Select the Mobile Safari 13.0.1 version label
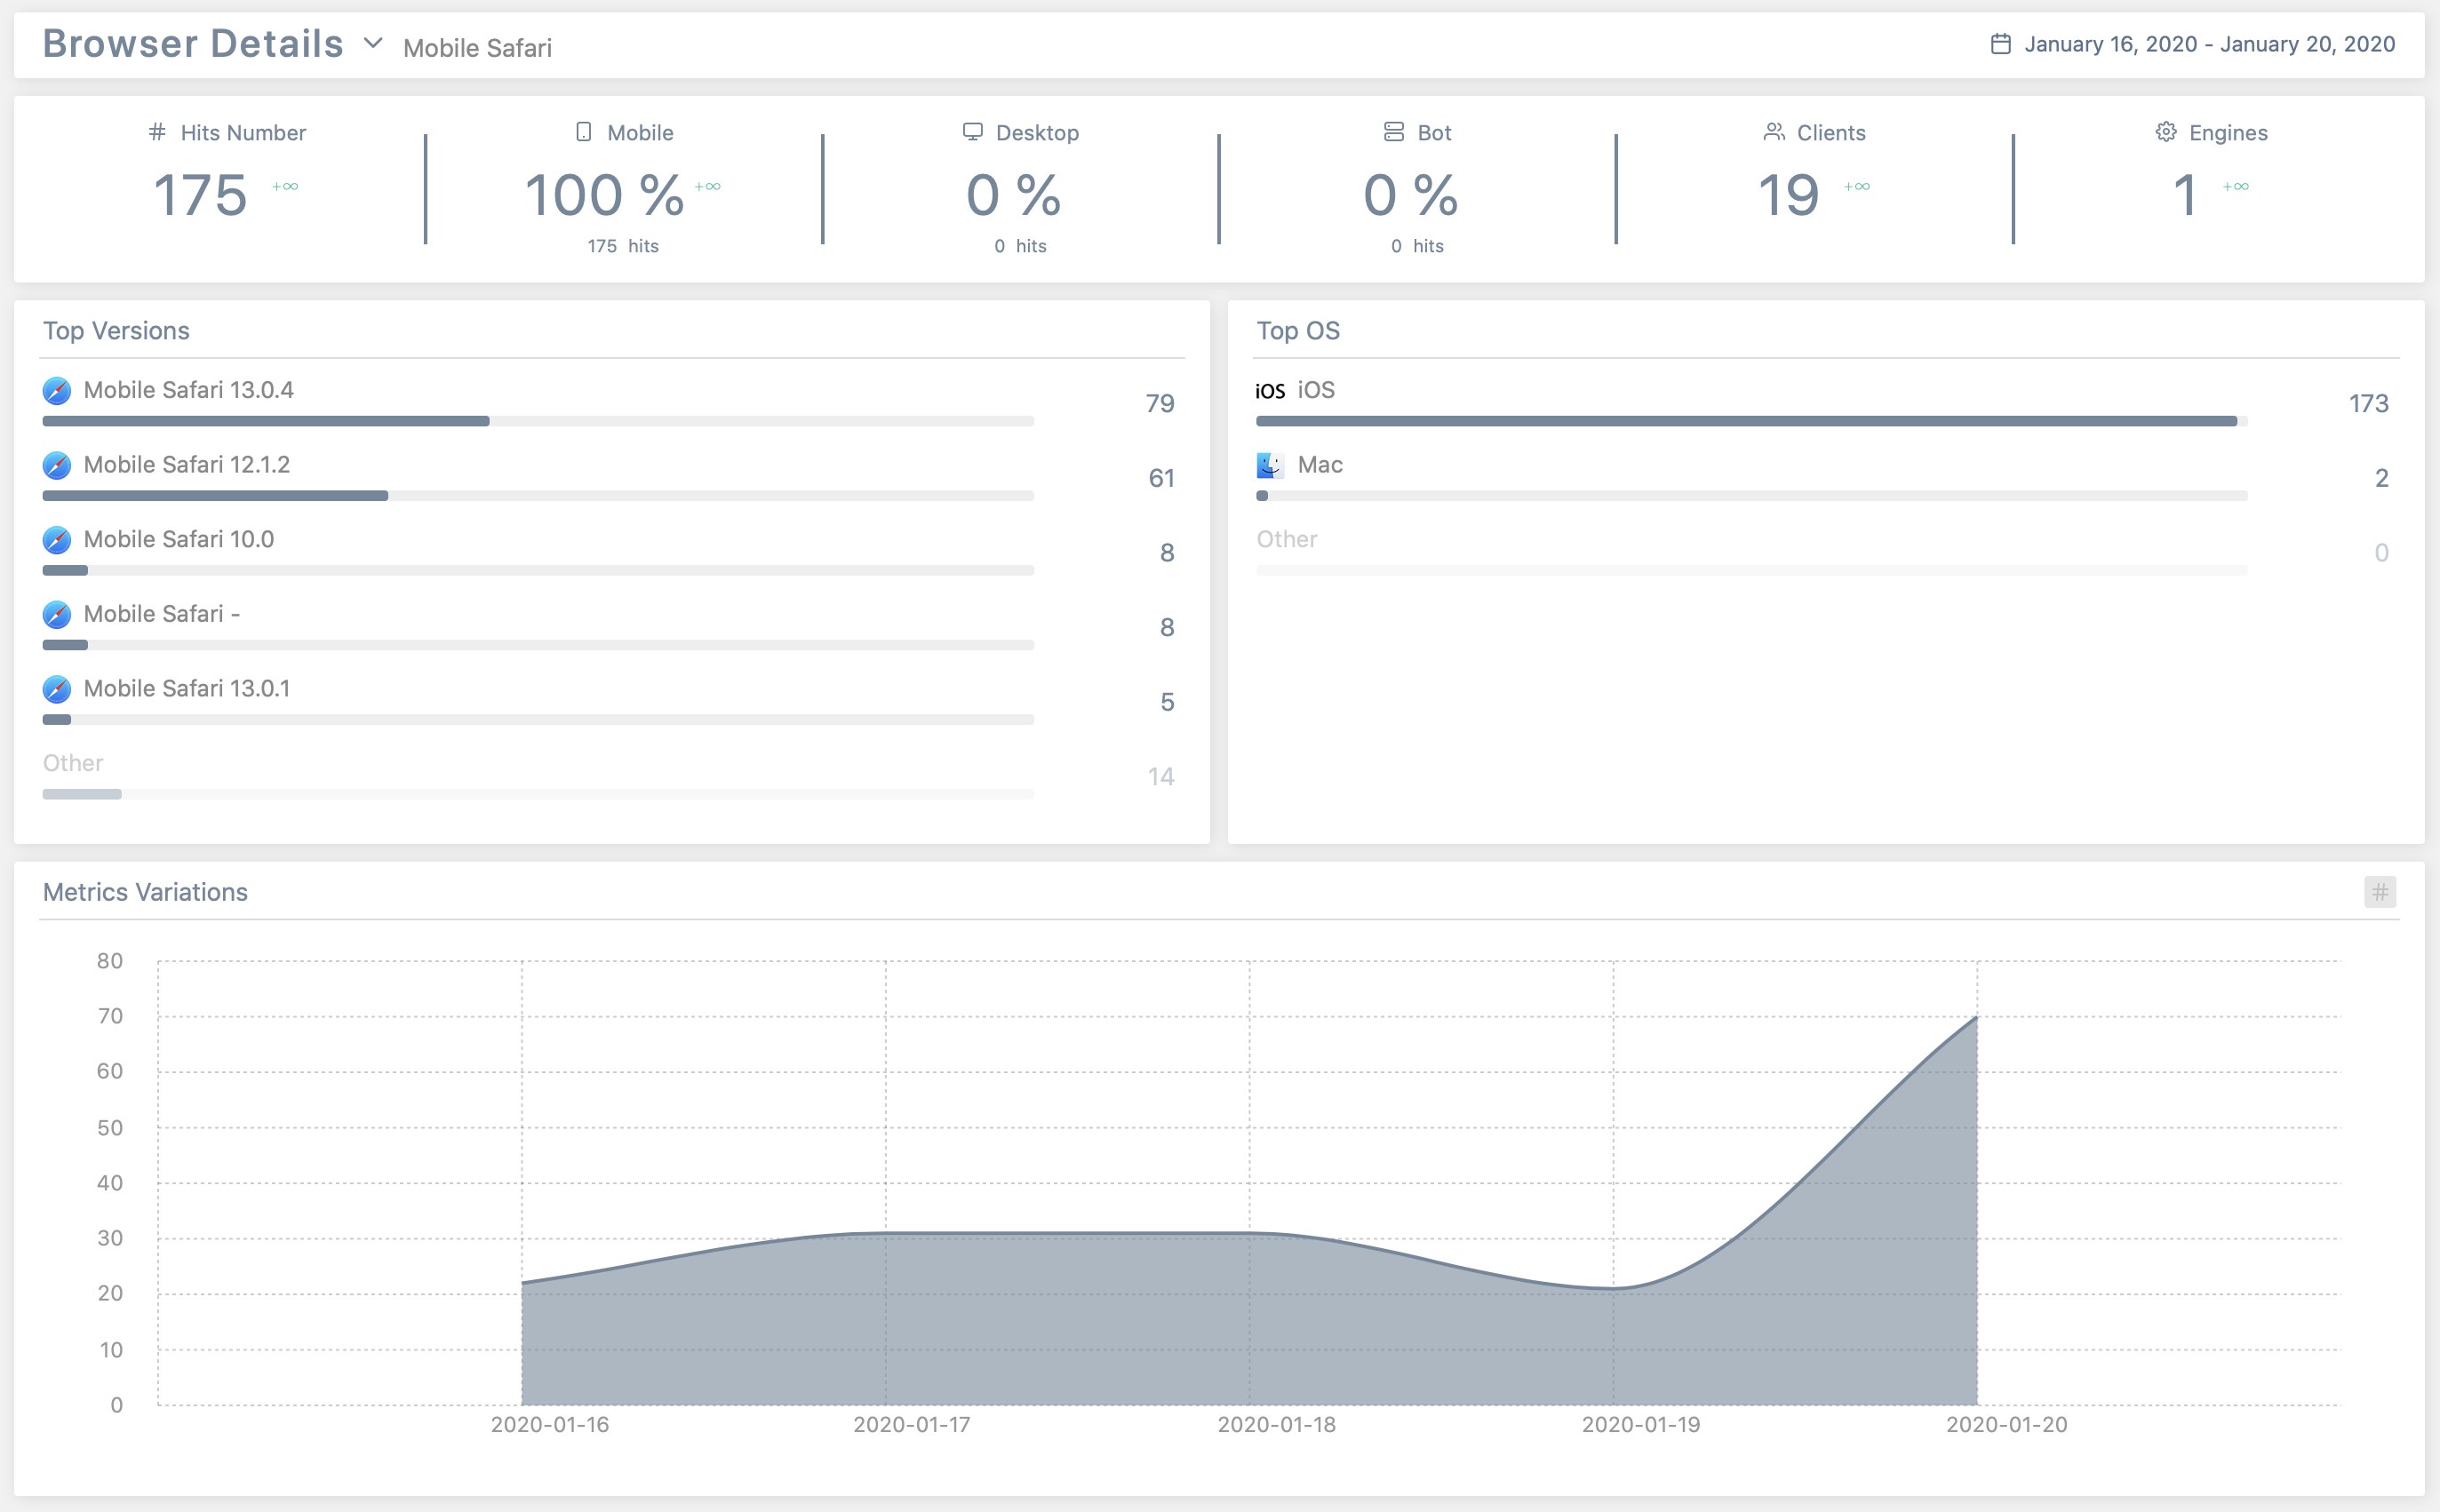 pyautogui.click(x=186, y=688)
